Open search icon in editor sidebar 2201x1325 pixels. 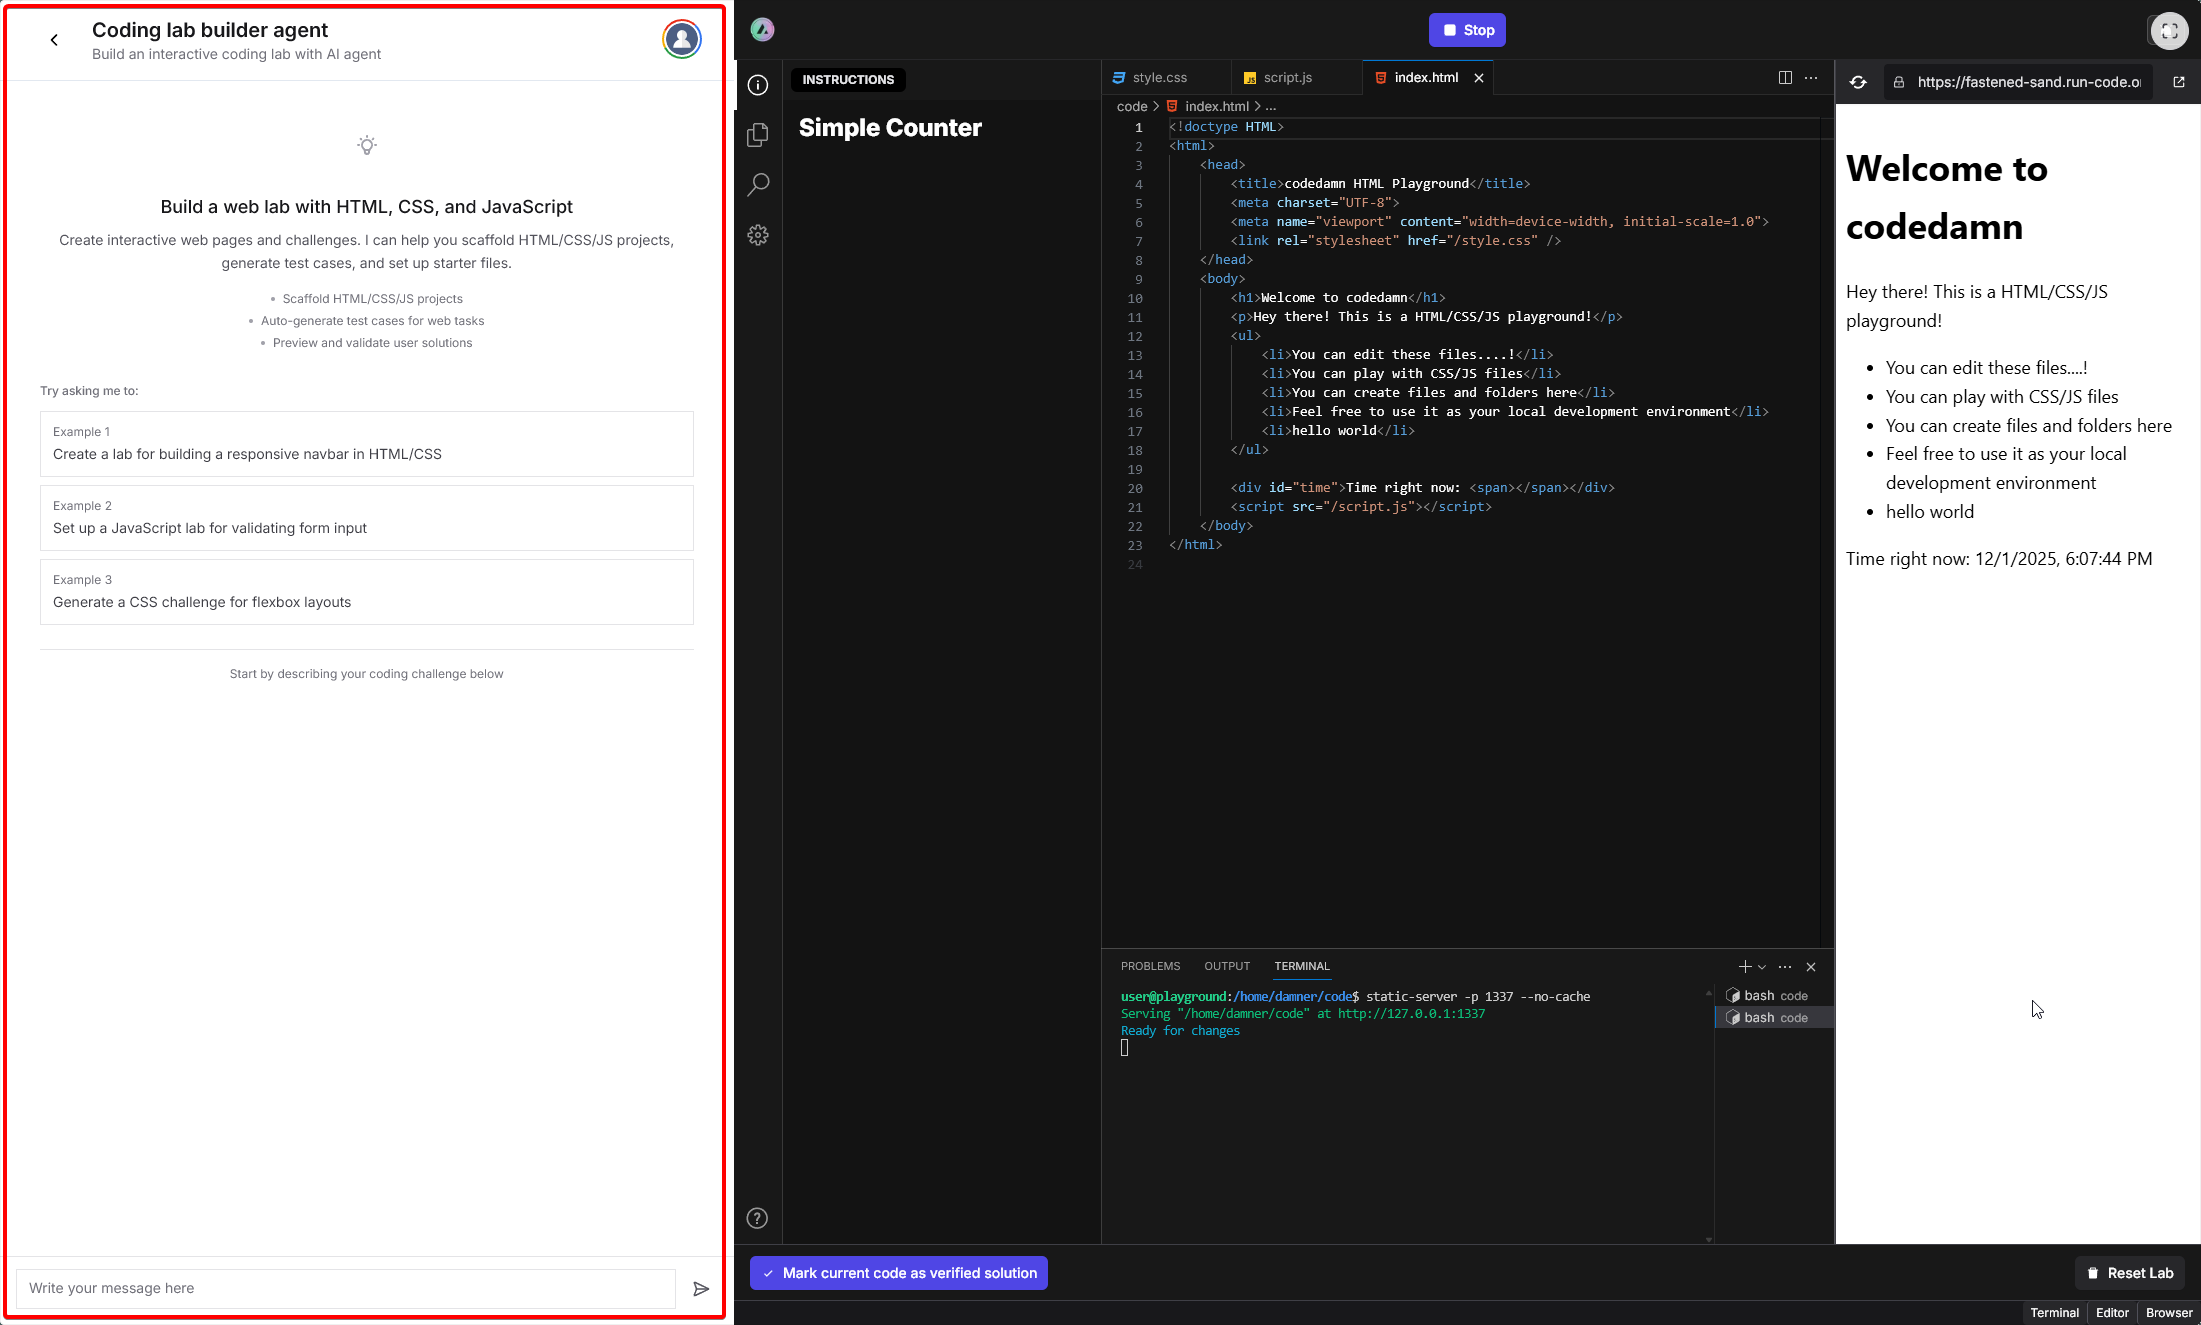[x=758, y=185]
